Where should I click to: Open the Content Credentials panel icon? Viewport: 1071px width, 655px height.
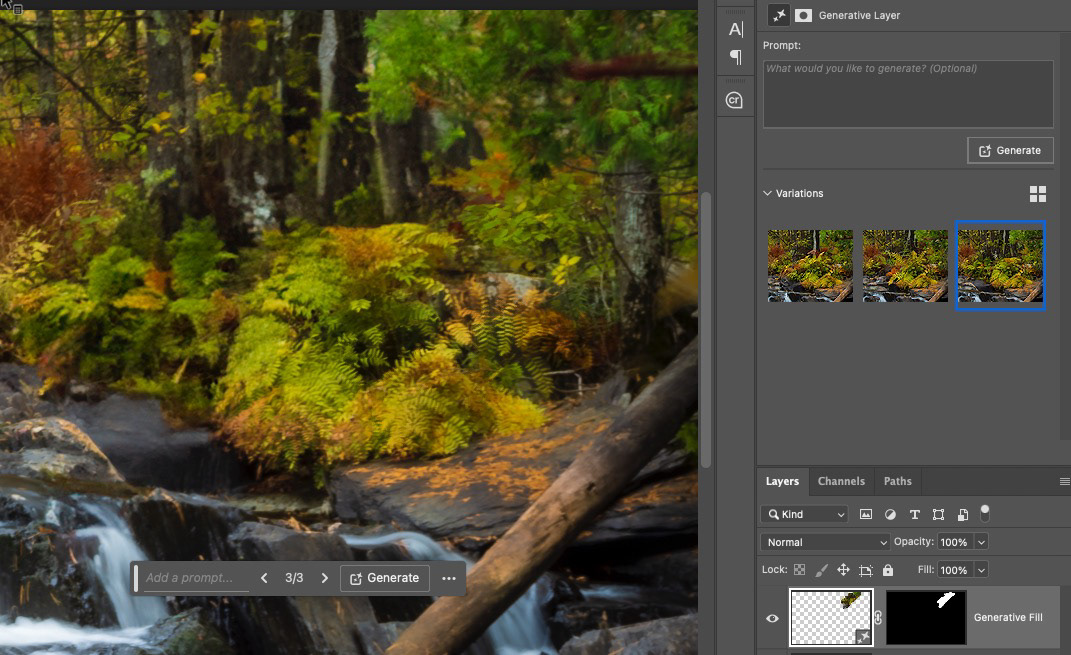(734, 100)
